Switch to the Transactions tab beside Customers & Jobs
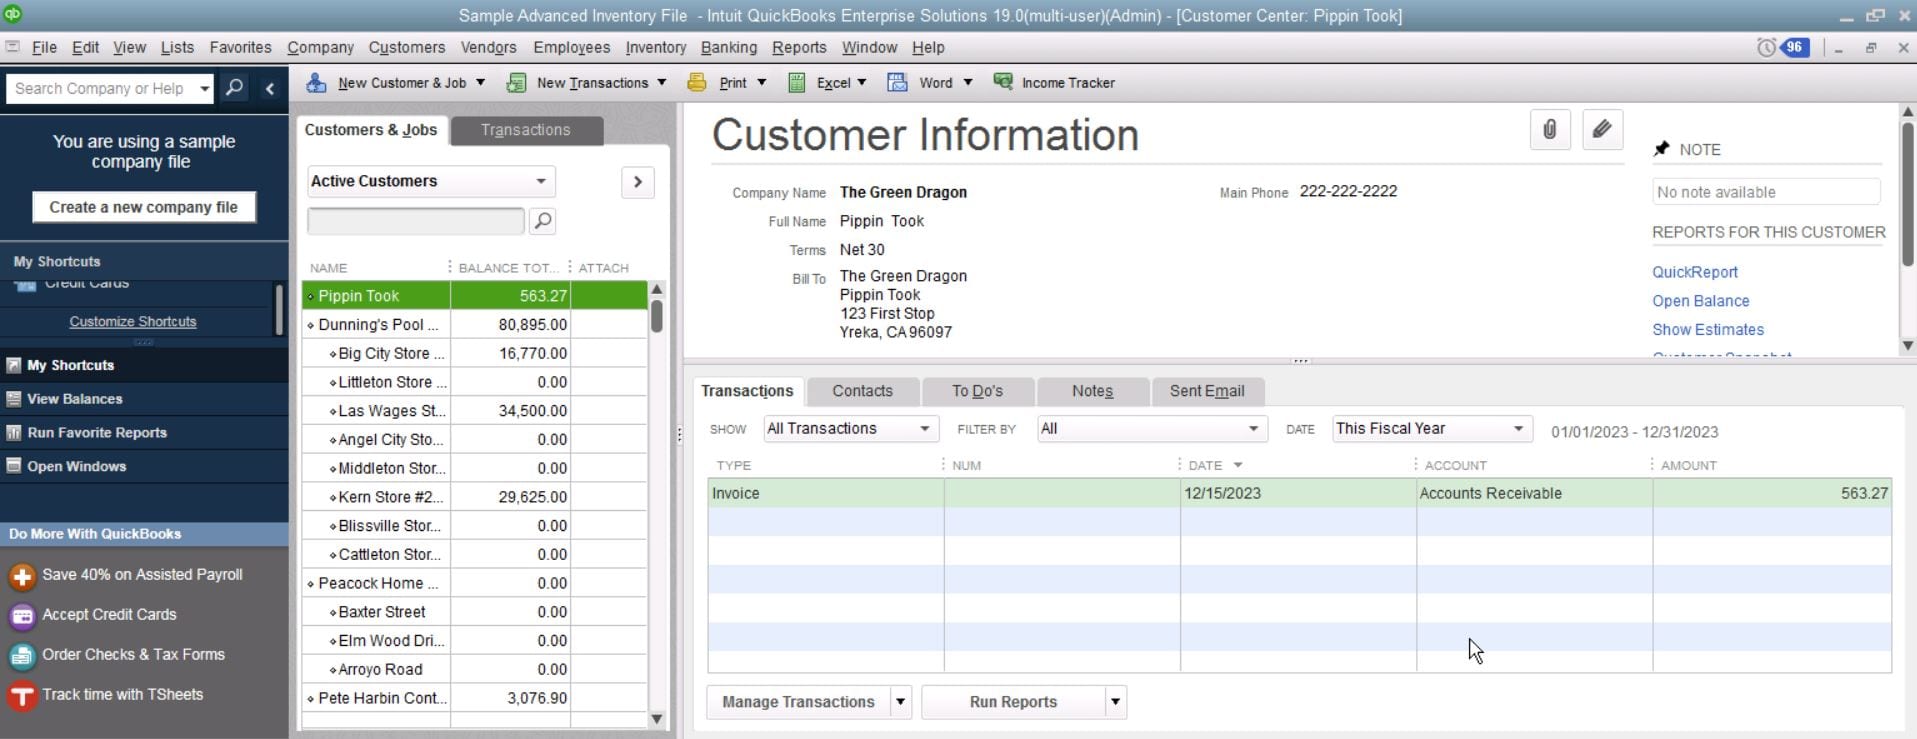Viewport: 1917px width, 739px height. click(x=526, y=130)
